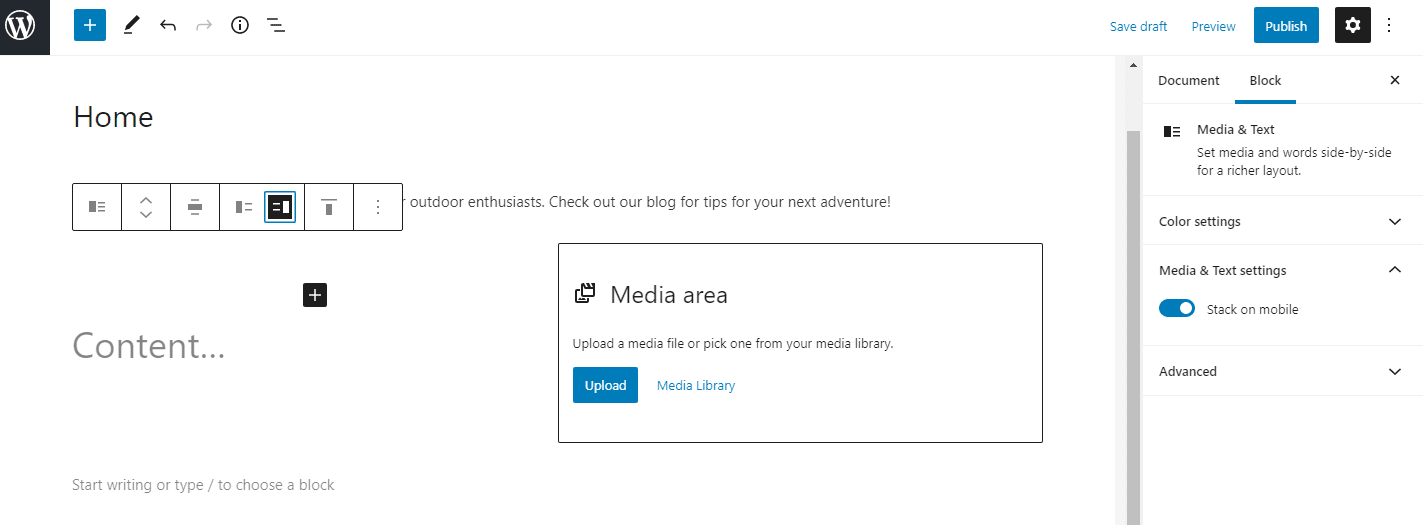Collapse the Media & Text settings panel

click(x=1282, y=270)
